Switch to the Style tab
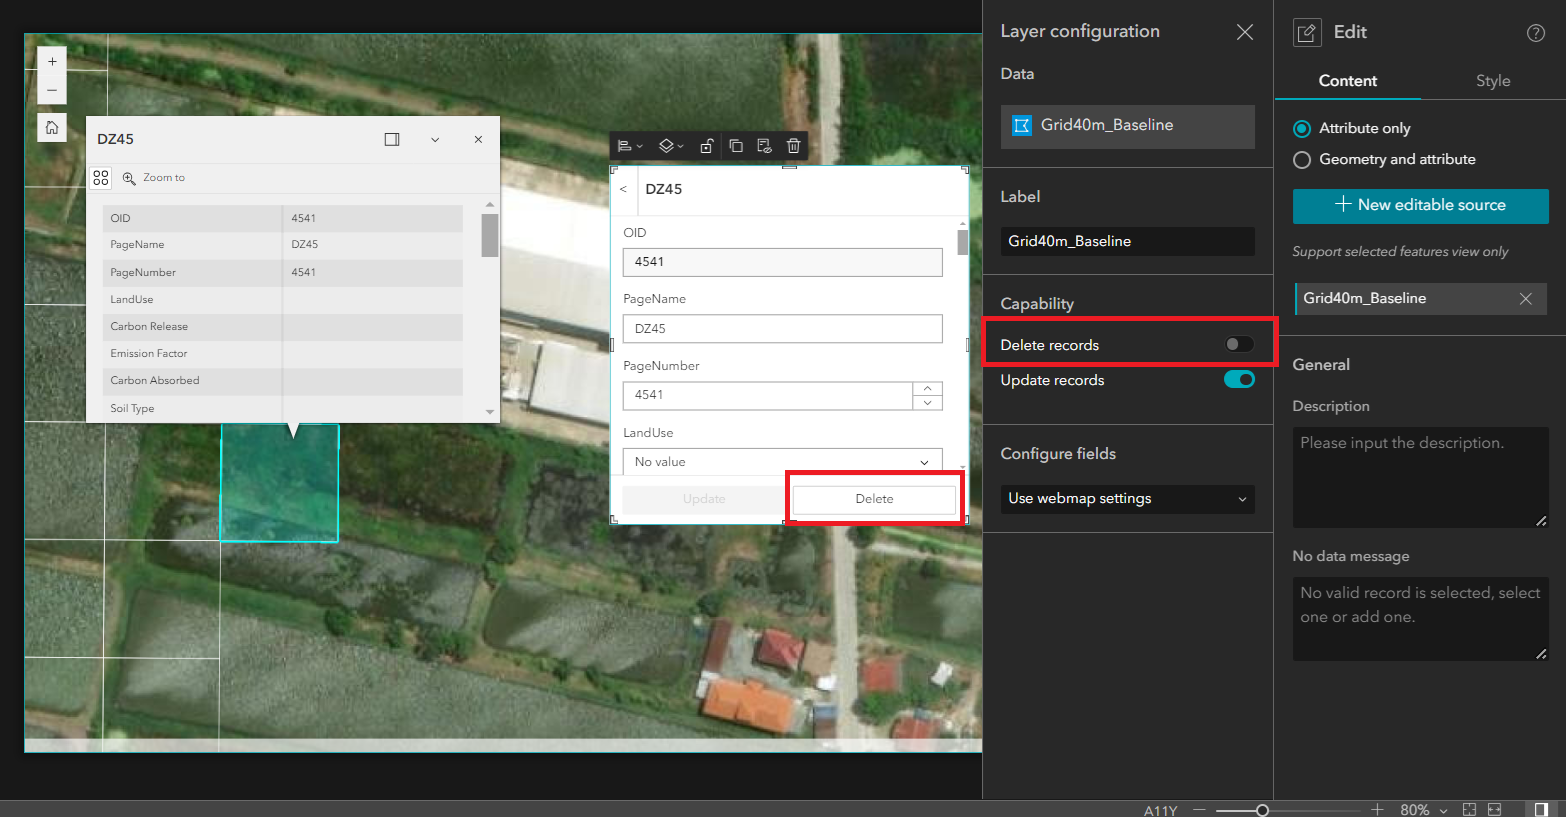 coord(1492,81)
